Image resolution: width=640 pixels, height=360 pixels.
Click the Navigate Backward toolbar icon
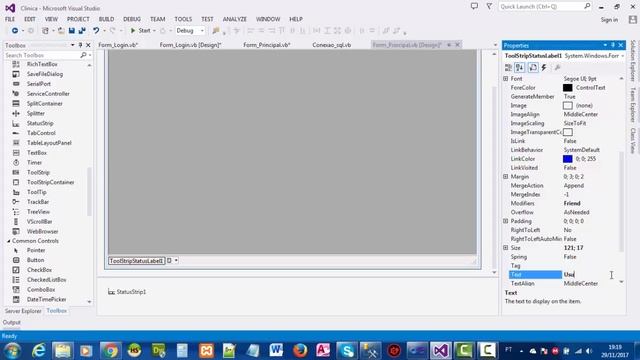click(x=15, y=31)
